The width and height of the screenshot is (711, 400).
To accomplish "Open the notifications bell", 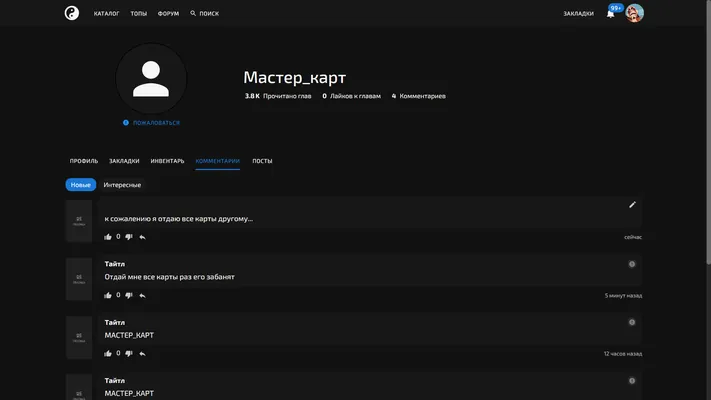I will click(x=610, y=14).
